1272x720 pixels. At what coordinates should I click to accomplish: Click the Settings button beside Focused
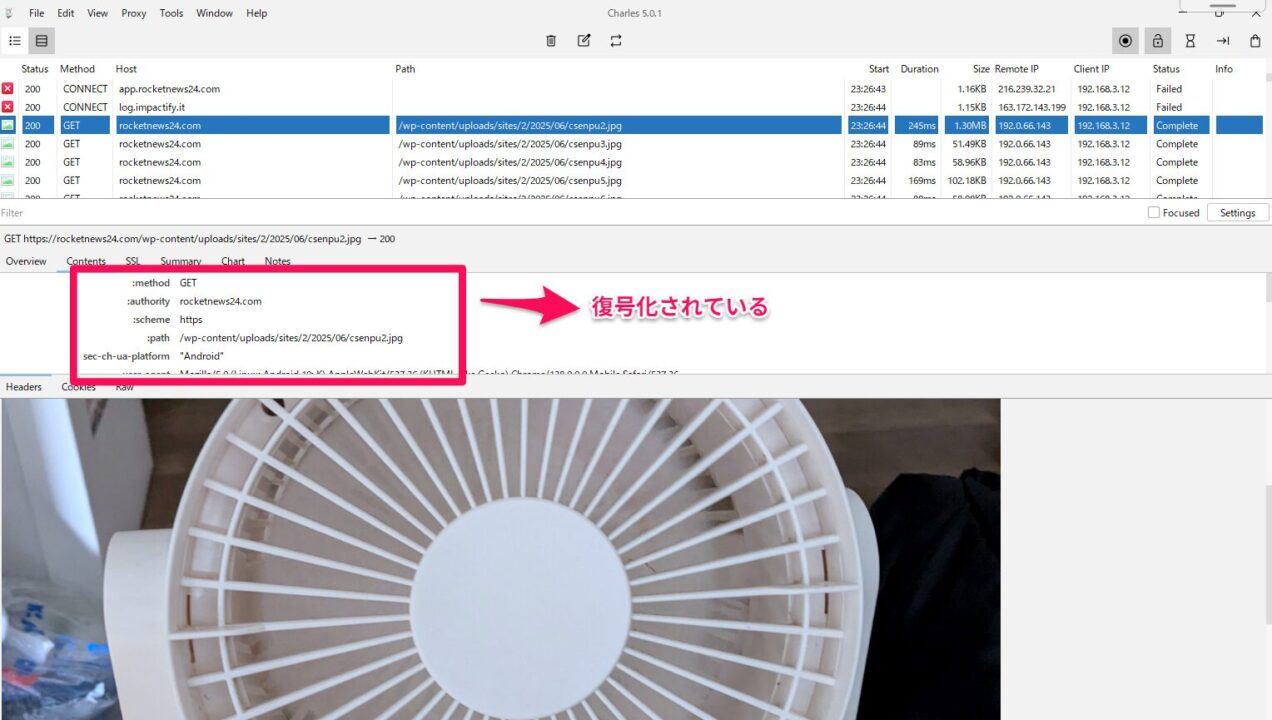1237,213
